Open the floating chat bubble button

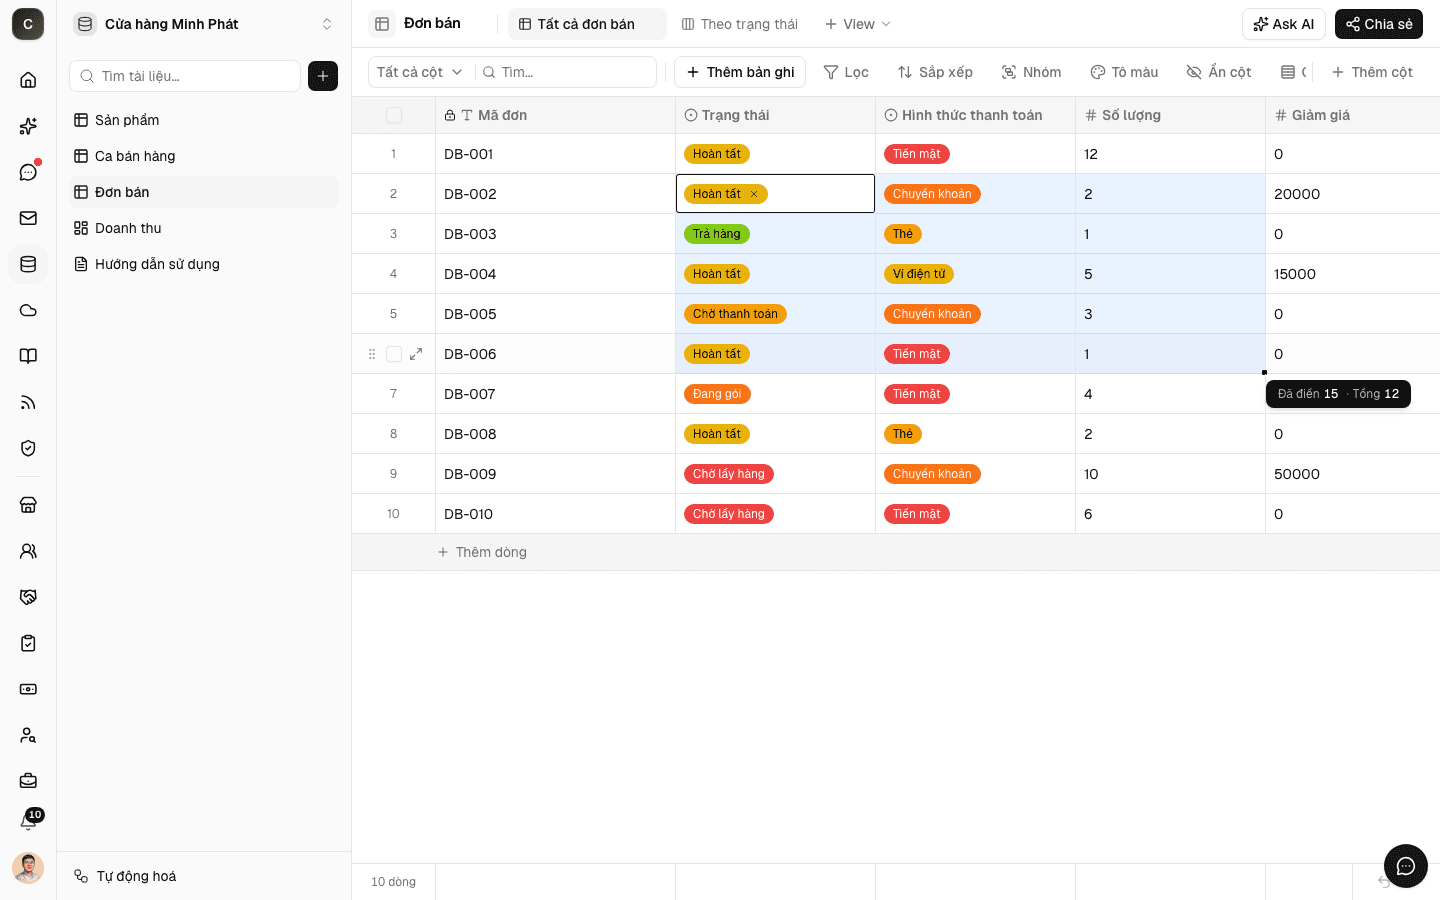tap(1405, 866)
